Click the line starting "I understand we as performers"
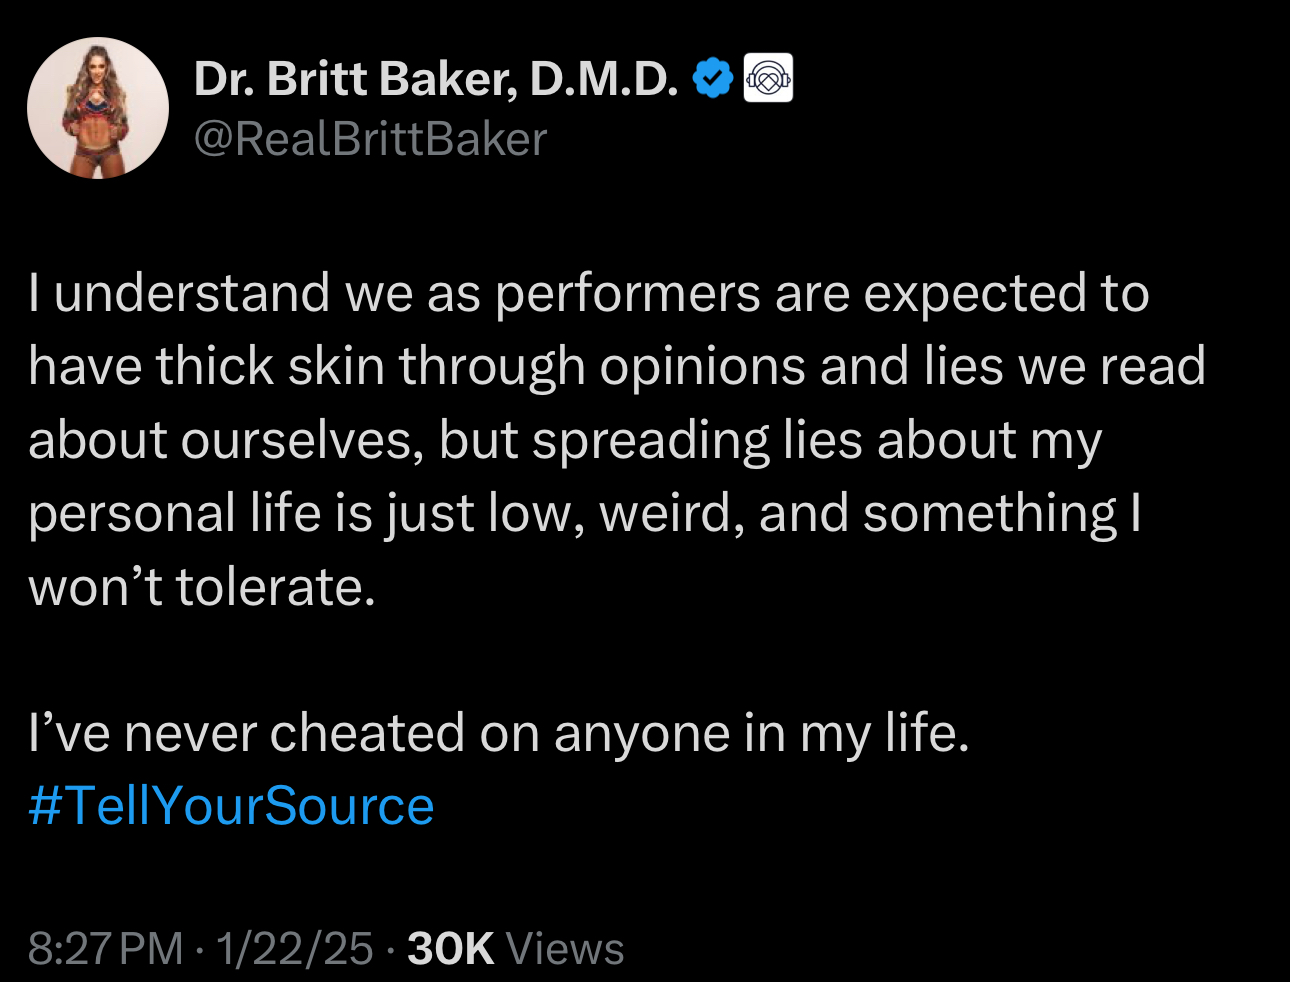 coord(588,294)
